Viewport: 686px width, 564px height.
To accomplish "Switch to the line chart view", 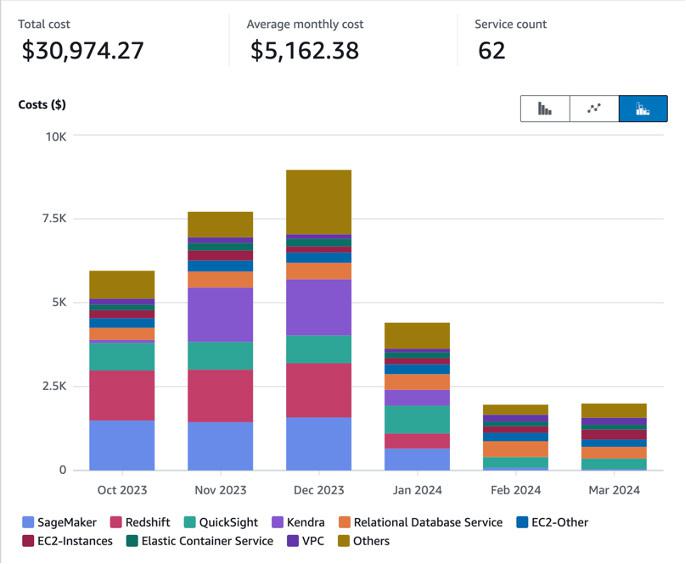I will coord(594,109).
